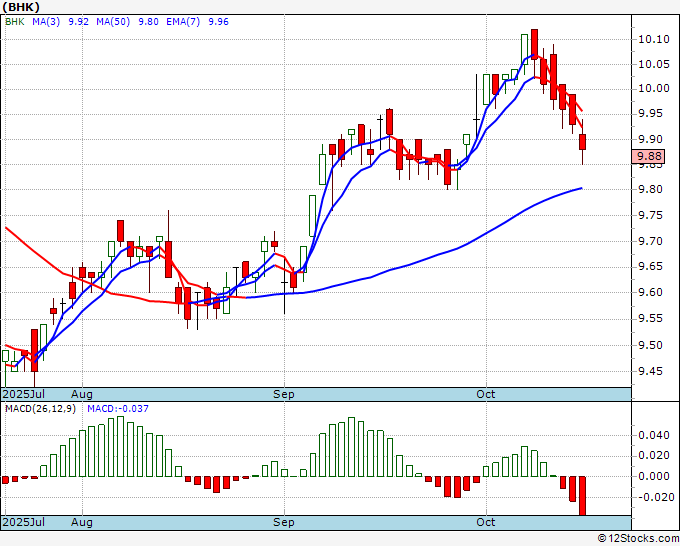Screen dimensions: 680x546
Task: Click the (BHK) chart title
Action: pyautogui.click(x=21, y=7)
